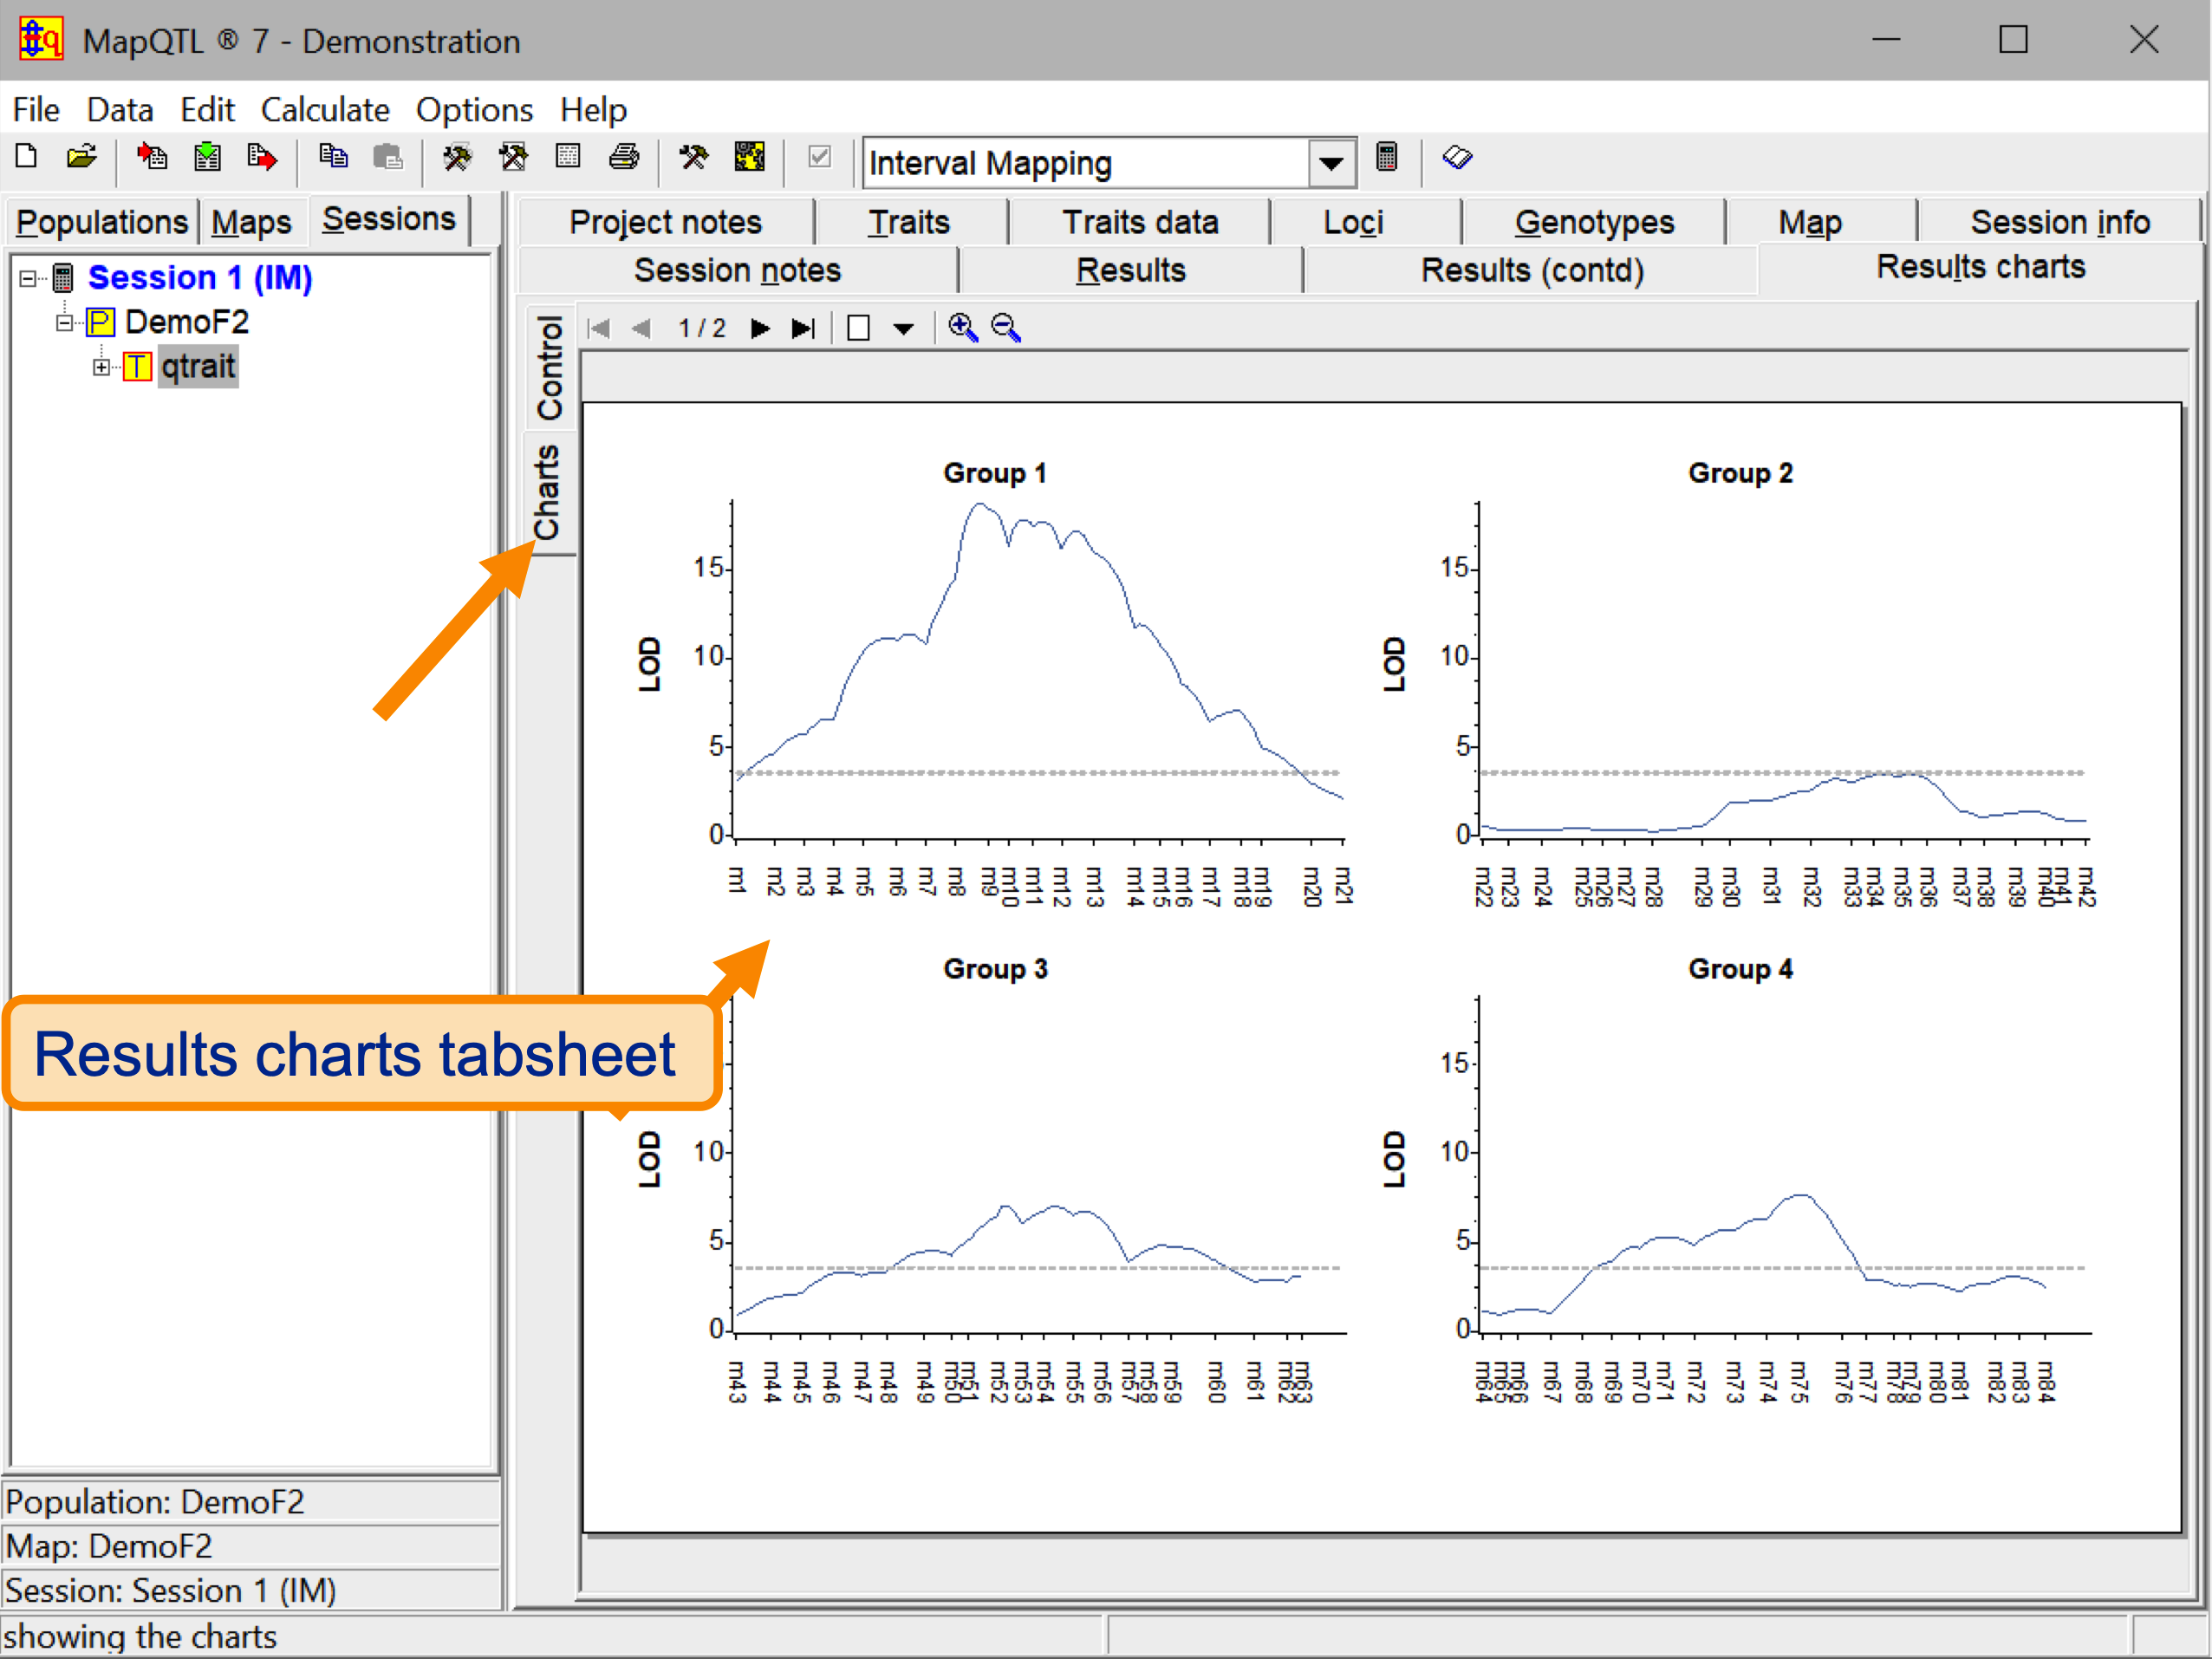Open the Session notes tab
The height and width of the screenshot is (1659, 2212).
tap(738, 270)
